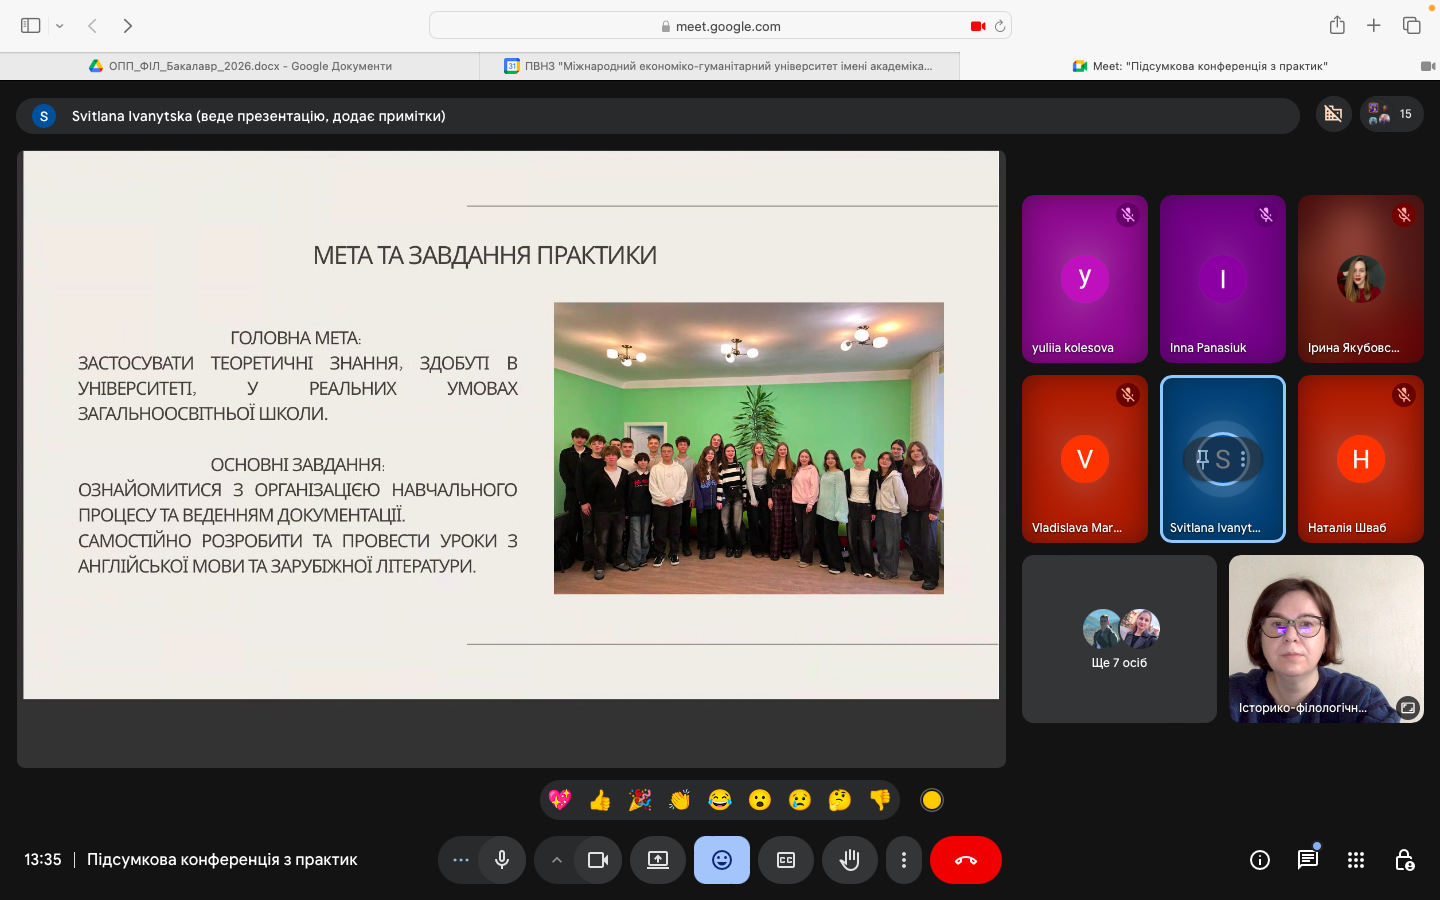Send thumbs up emoji reaction
This screenshot has width=1440, height=900.
tap(600, 800)
